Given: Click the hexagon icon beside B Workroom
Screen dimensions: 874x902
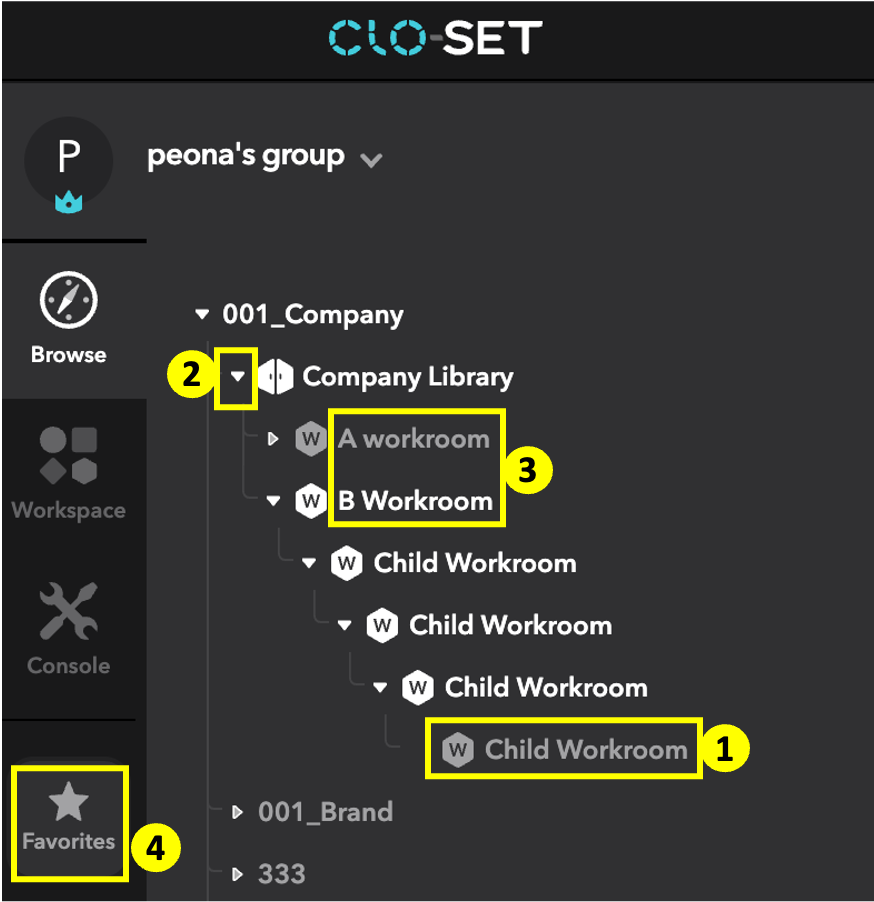Looking at the screenshot, I should pos(310,501).
